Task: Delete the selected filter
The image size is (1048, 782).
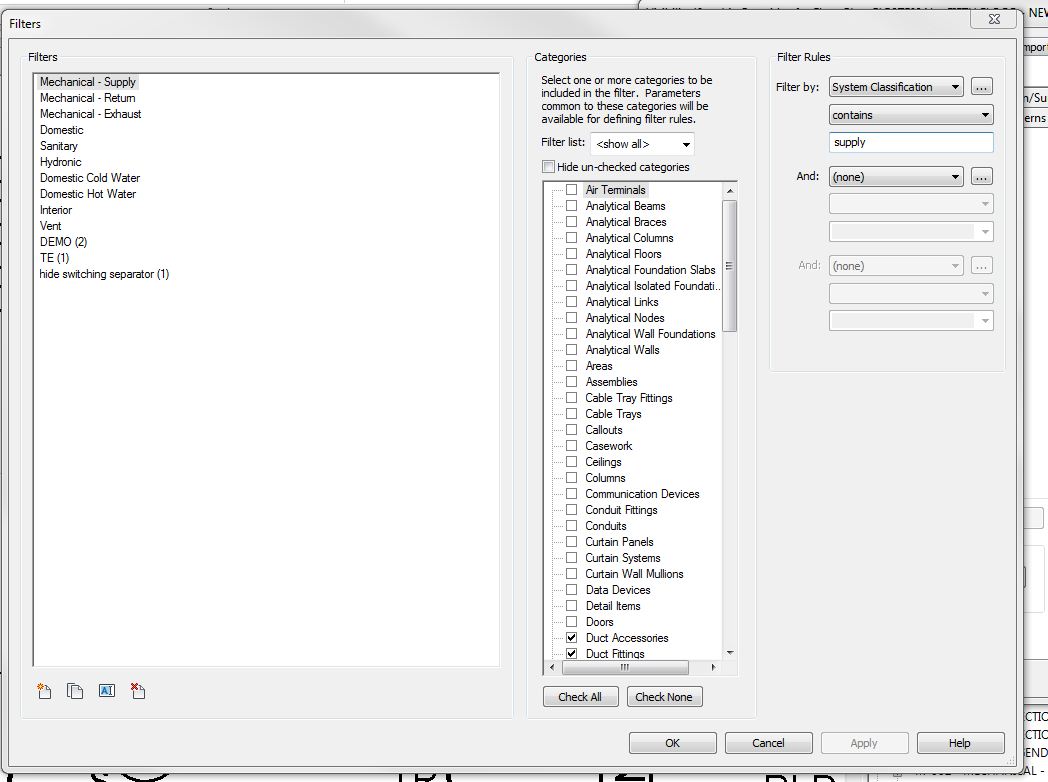Action: click(137, 690)
